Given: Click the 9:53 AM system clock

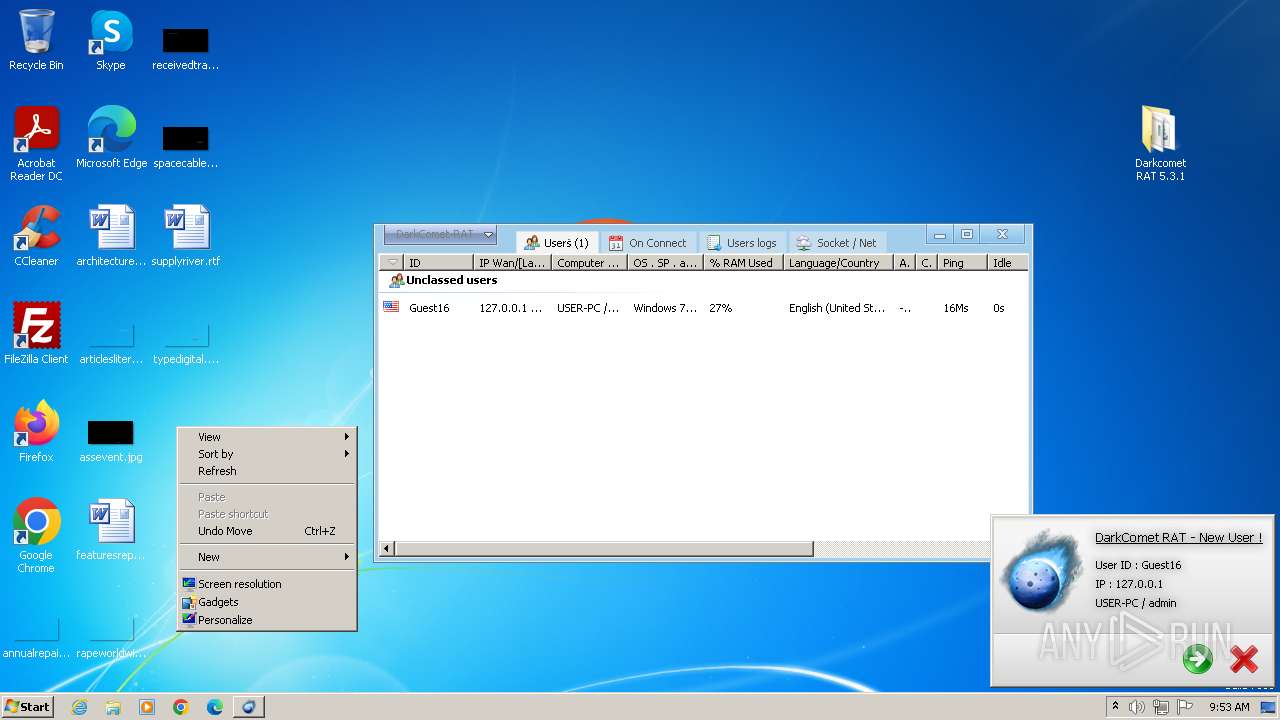Looking at the screenshot, I should [1229, 707].
